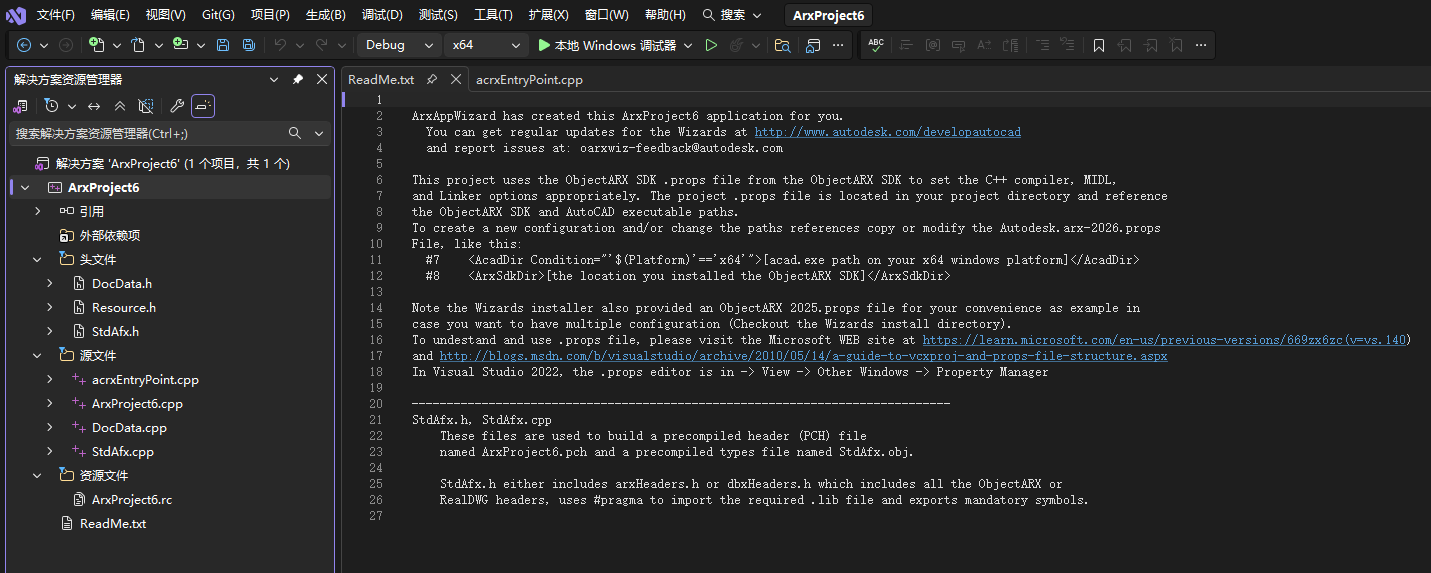Switch Solution Explorer views via the views icon

click(20, 106)
